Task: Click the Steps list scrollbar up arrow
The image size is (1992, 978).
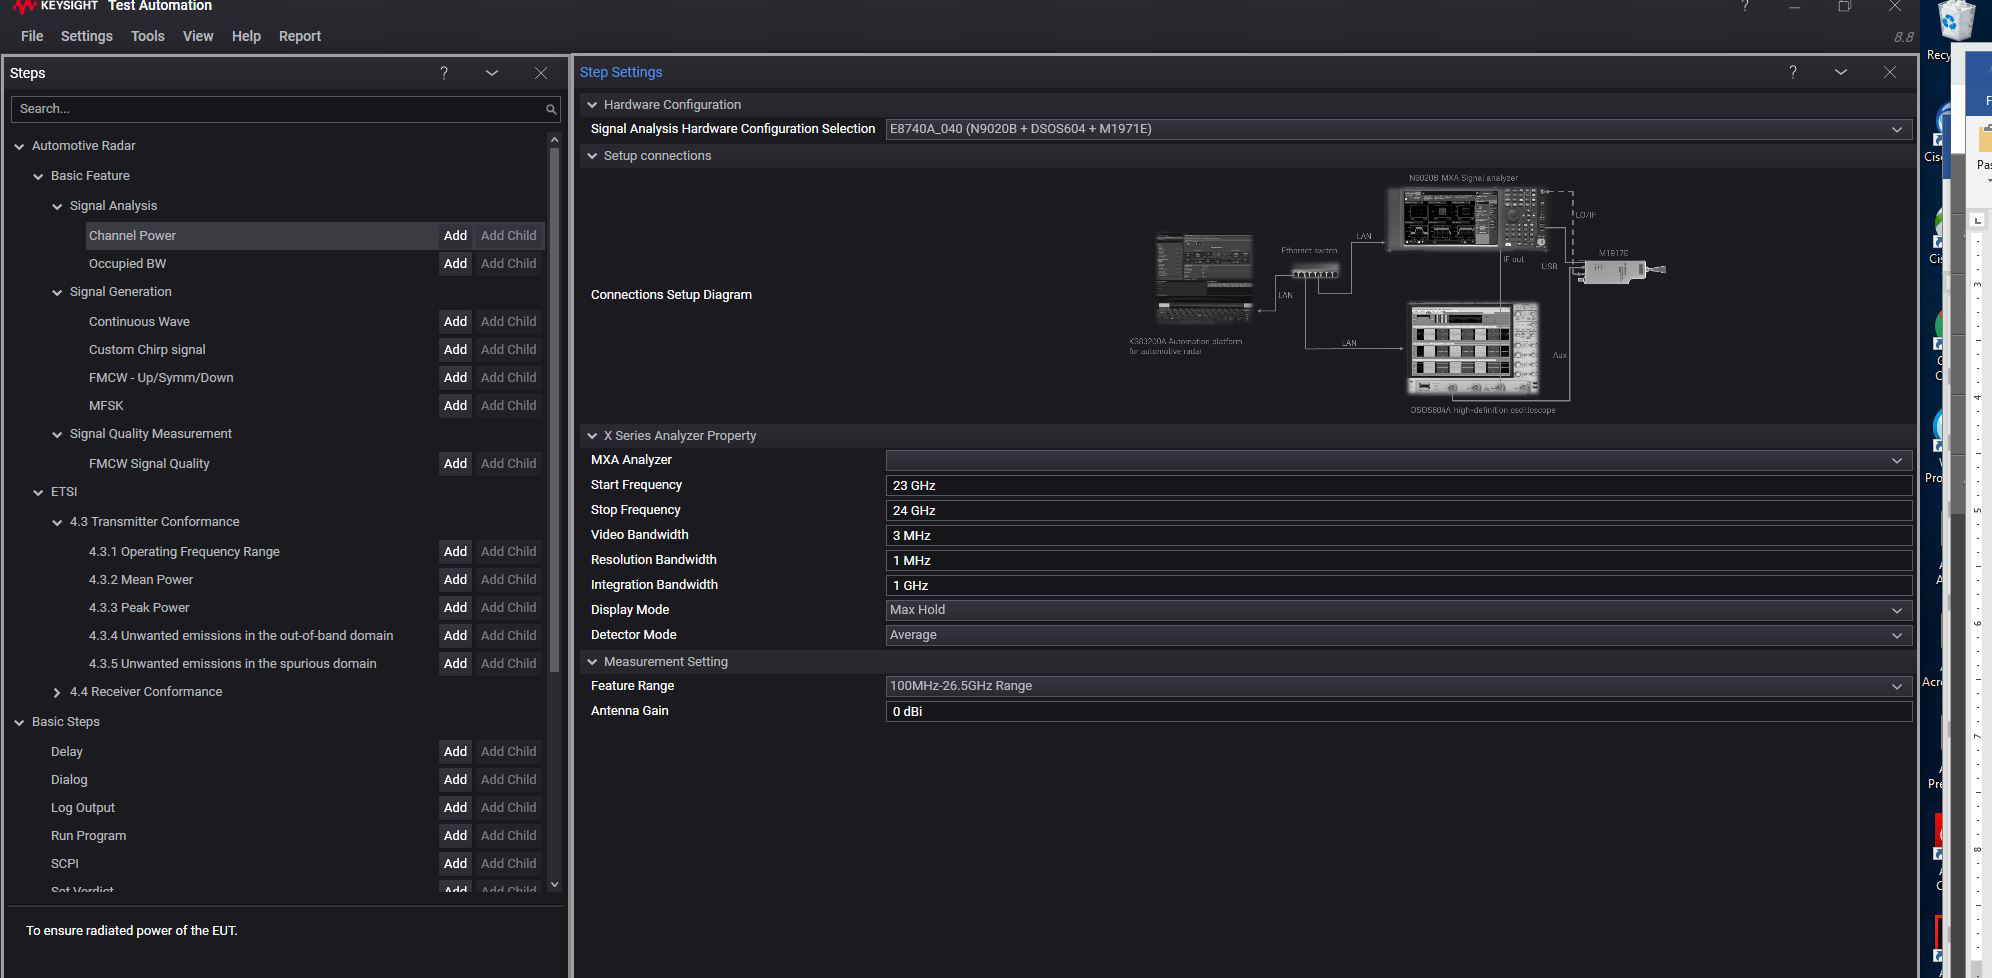Action: [x=555, y=139]
